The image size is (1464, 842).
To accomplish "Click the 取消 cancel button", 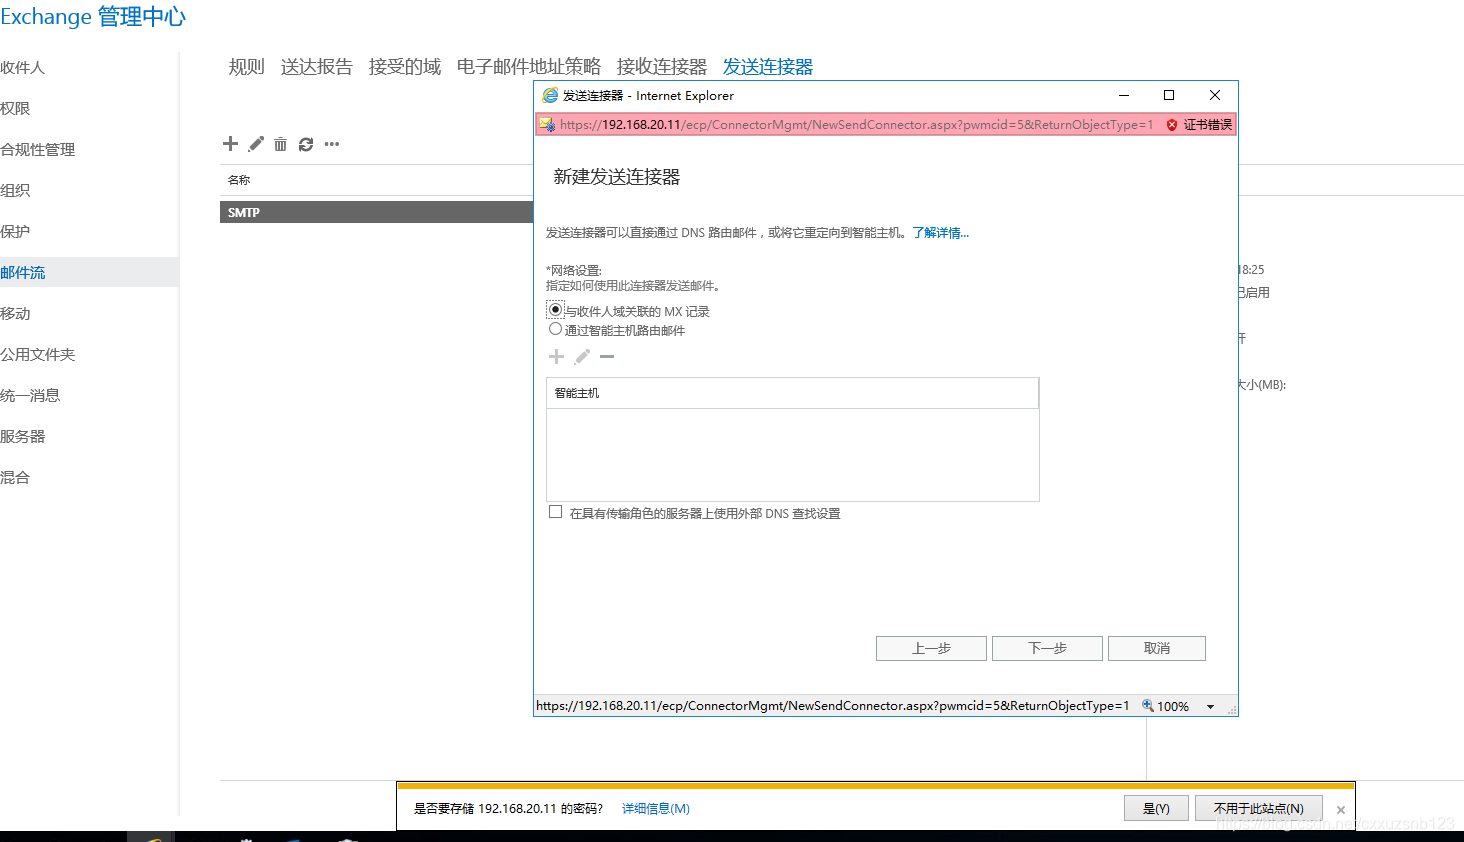I will coord(1157,648).
